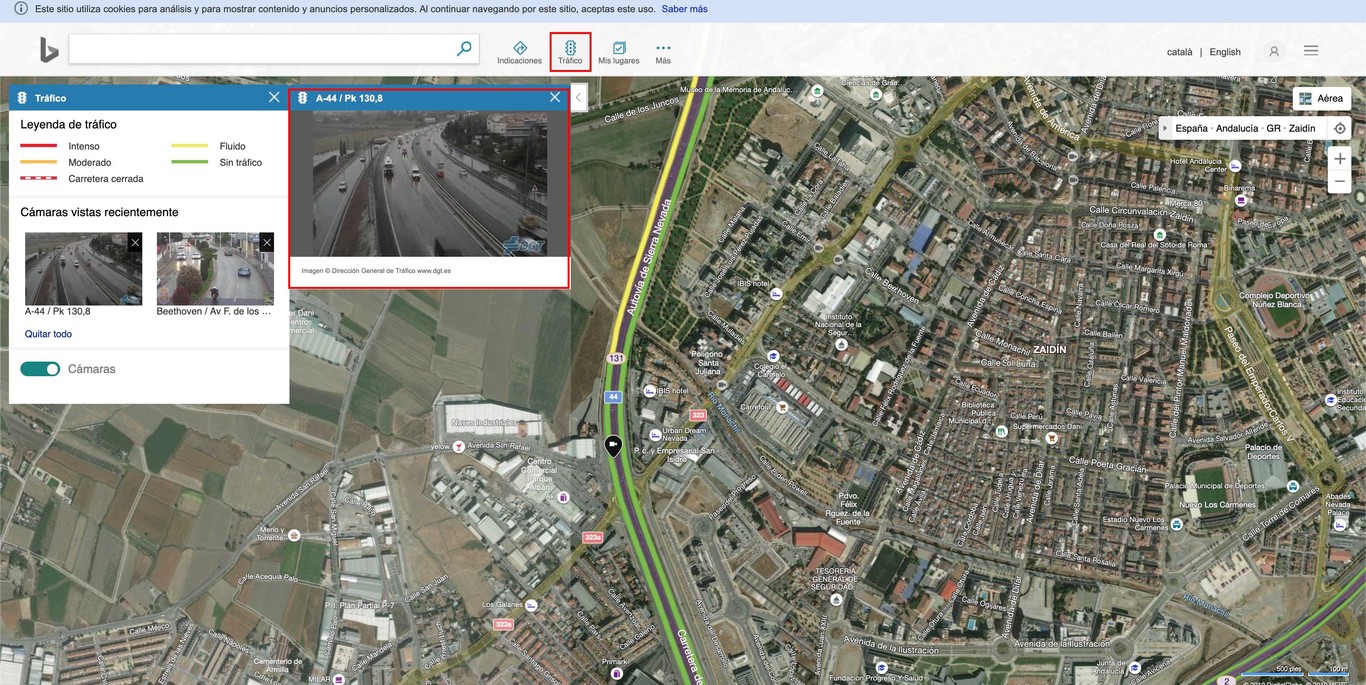Disable the Cámaras toggle
The height and width of the screenshot is (685, 1366).
[x=40, y=368]
